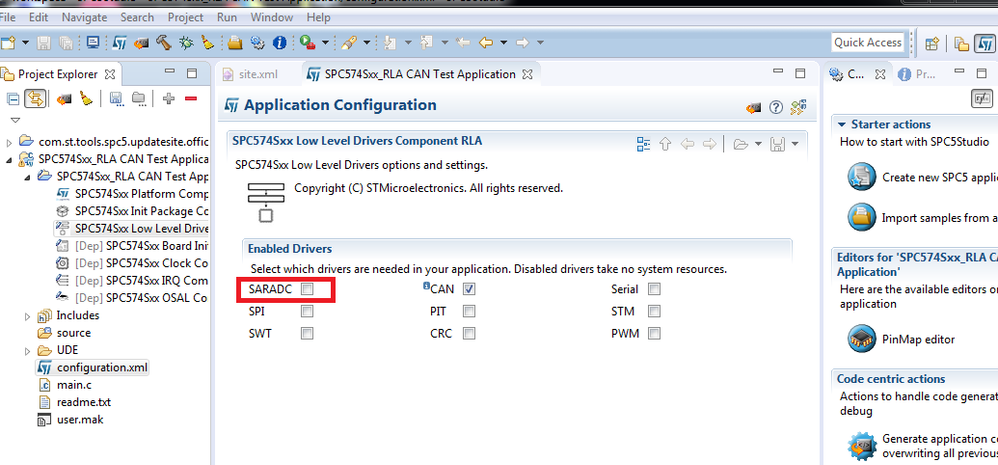Click the Open Perspective icon

click(932, 43)
